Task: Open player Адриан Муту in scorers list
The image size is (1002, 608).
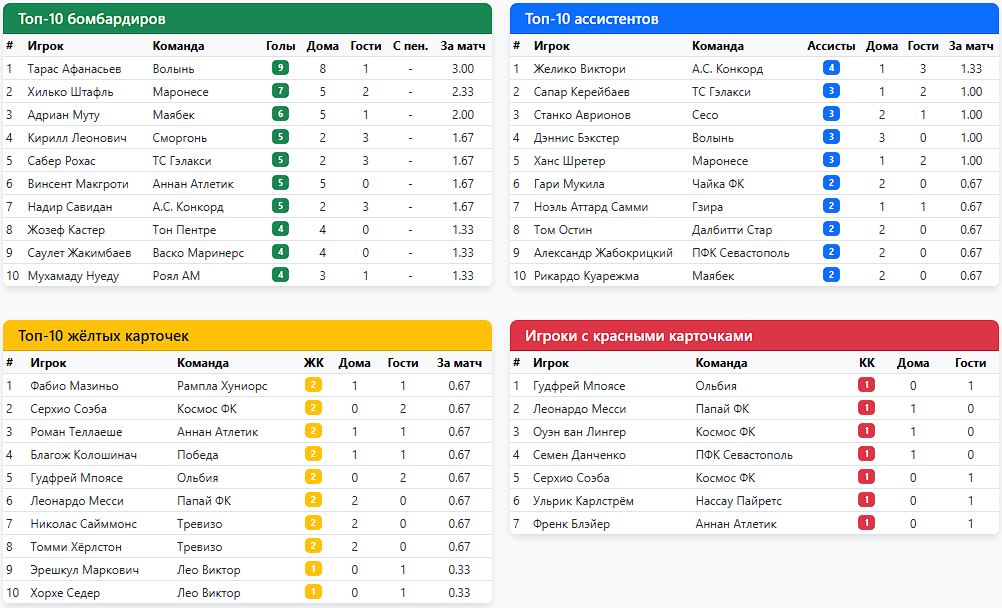Action: tap(64, 115)
